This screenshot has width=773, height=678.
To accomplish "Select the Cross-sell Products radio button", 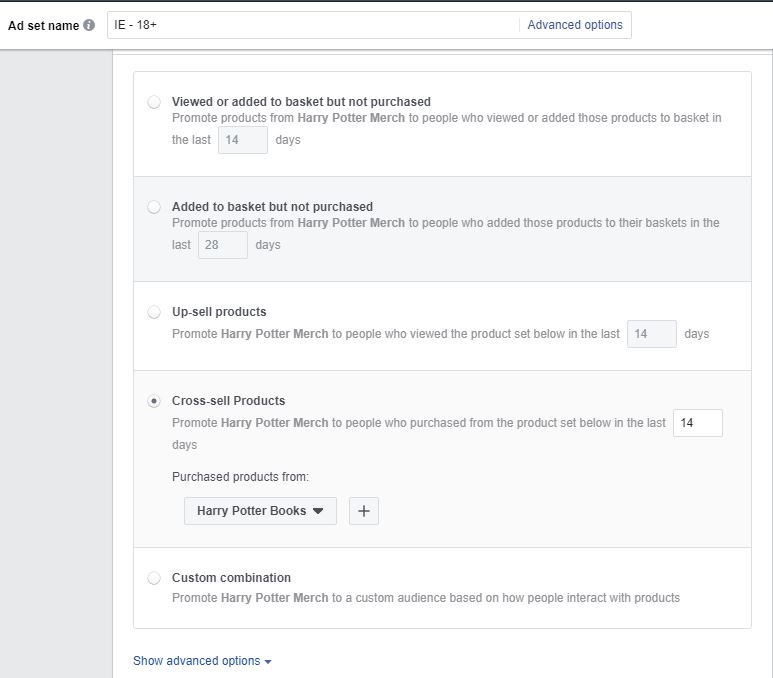I will (154, 401).
